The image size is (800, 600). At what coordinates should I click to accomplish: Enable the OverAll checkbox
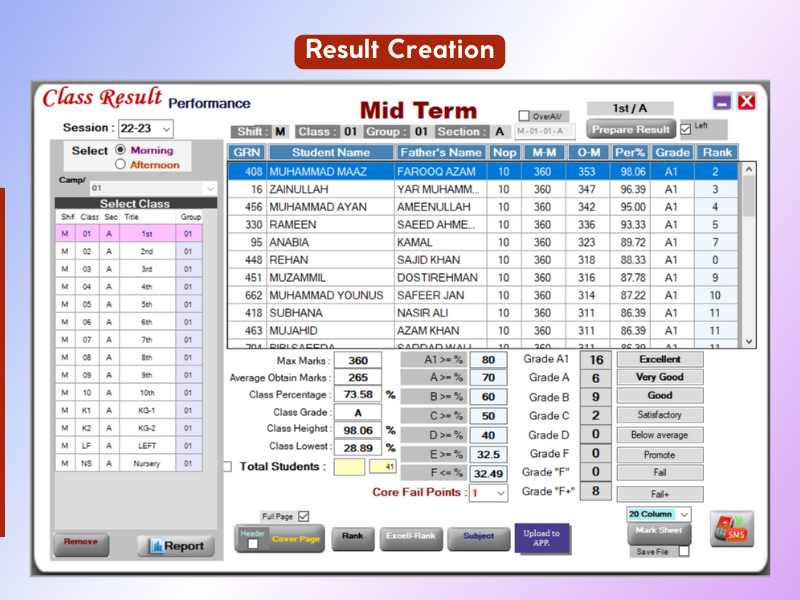(x=524, y=116)
